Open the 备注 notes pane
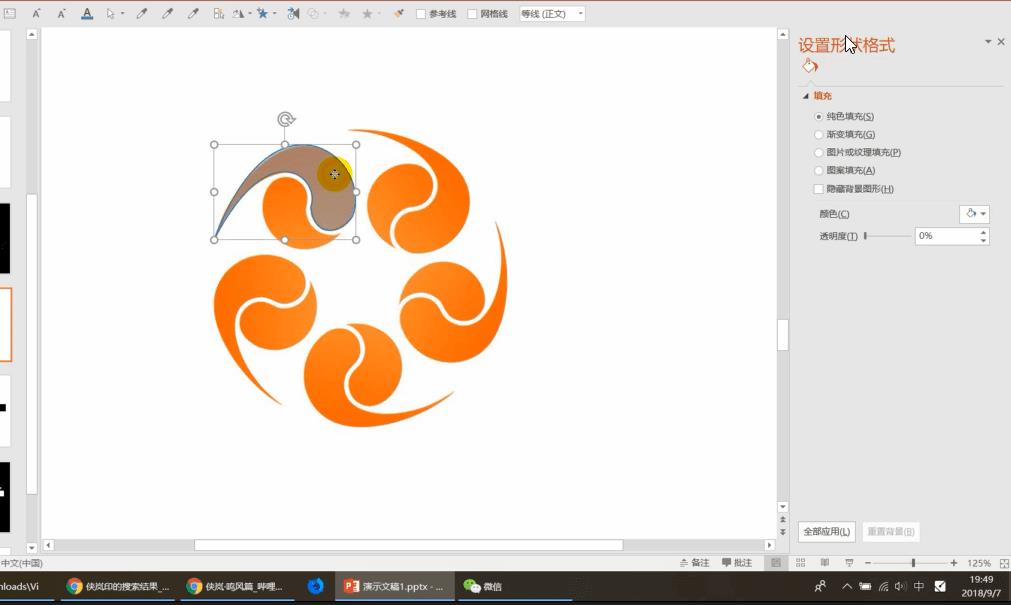This screenshot has width=1011, height=605. 694,563
